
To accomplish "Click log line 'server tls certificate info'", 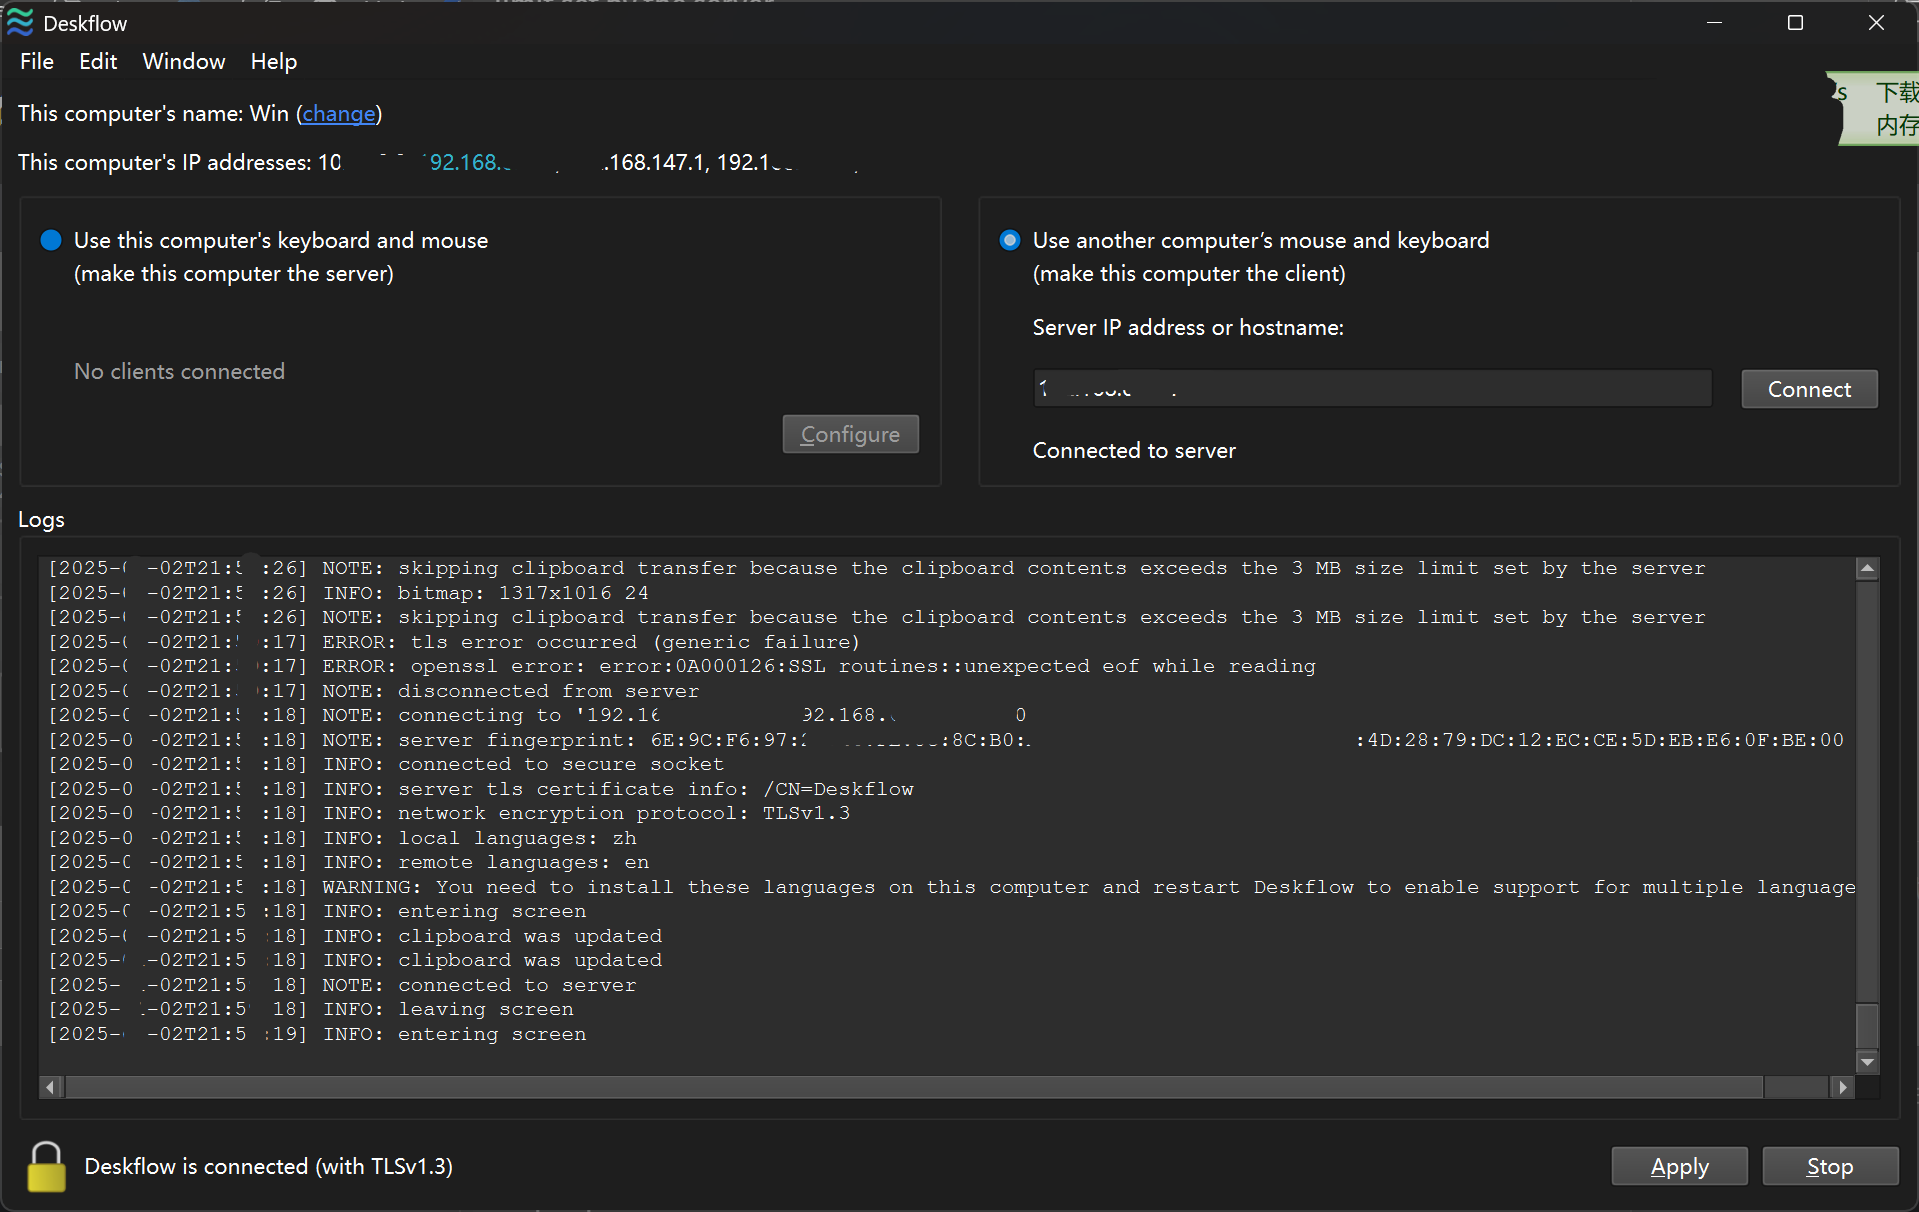I will pyautogui.click(x=481, y=789).
